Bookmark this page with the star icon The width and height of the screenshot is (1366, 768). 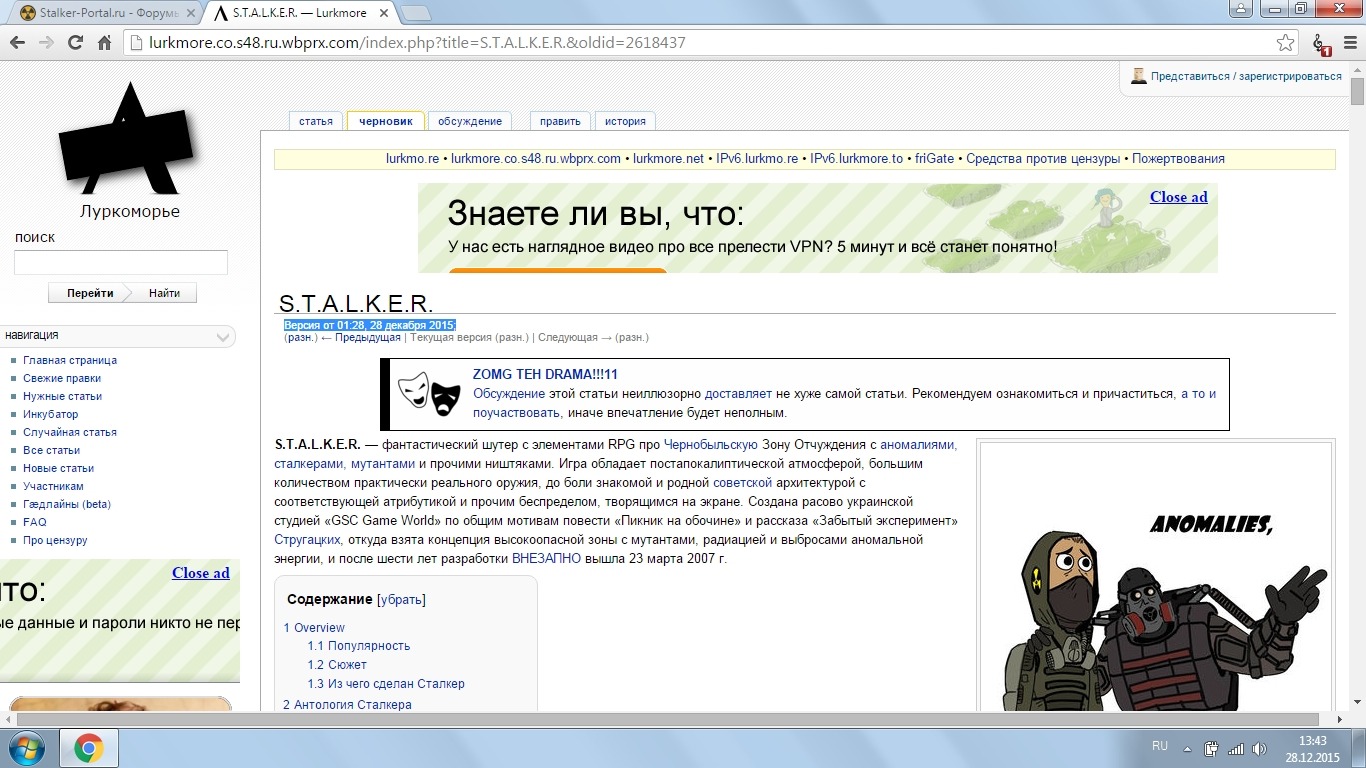[x=1286, y=43]
